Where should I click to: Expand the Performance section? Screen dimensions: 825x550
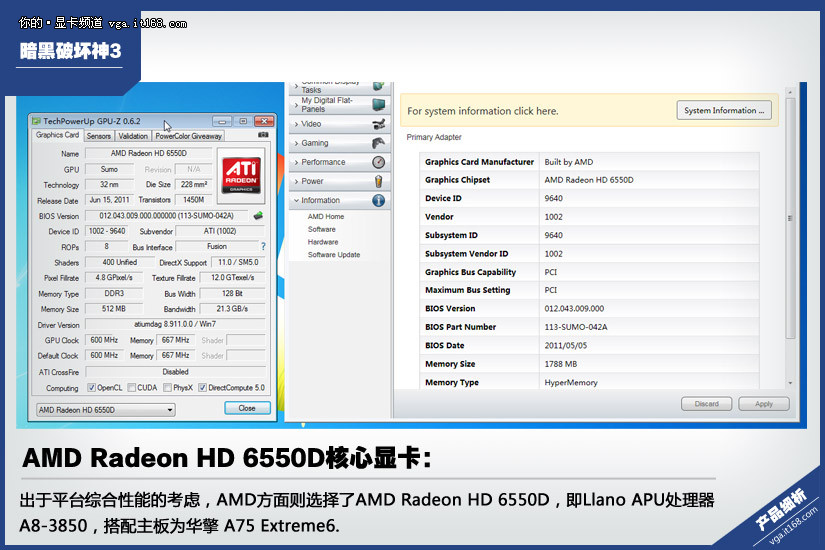coord(339,162)
